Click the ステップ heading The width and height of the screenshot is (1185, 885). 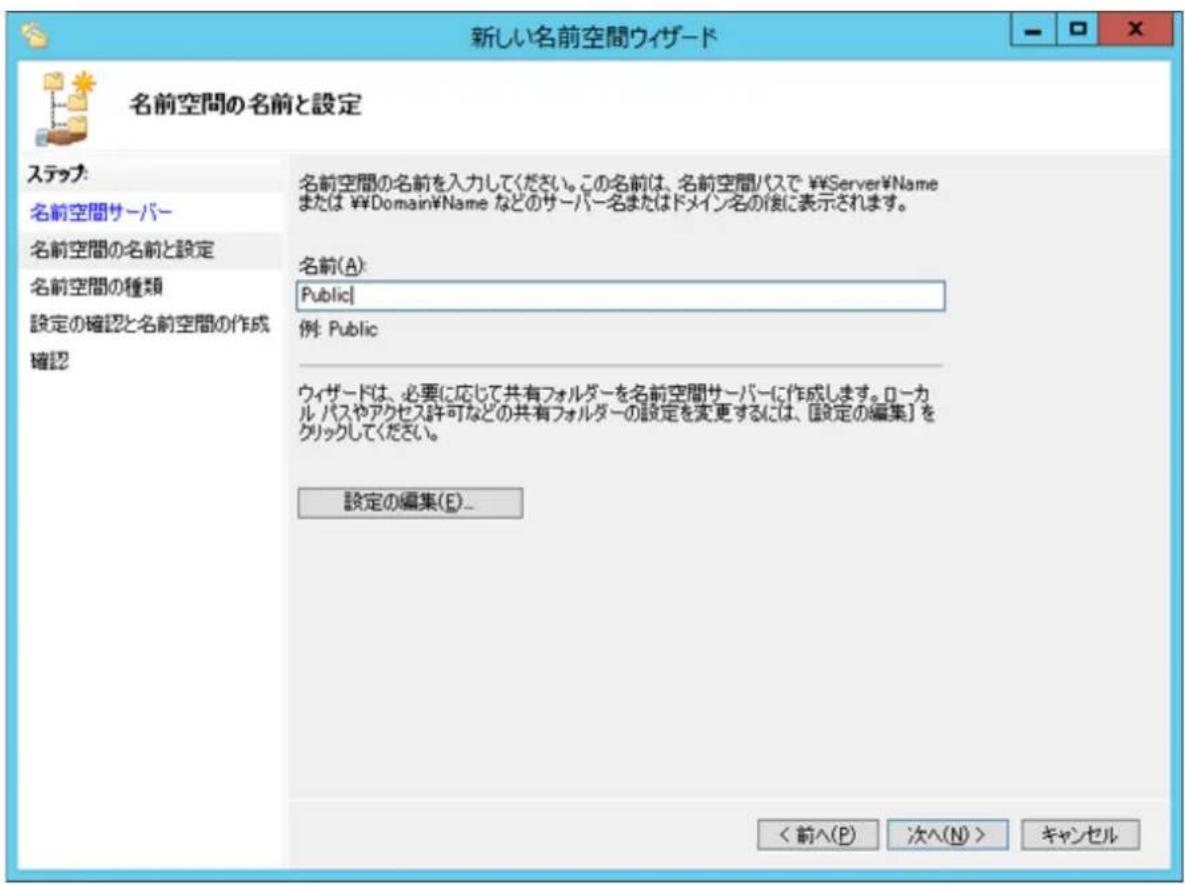pyautogui.click(x=57, y=174)
